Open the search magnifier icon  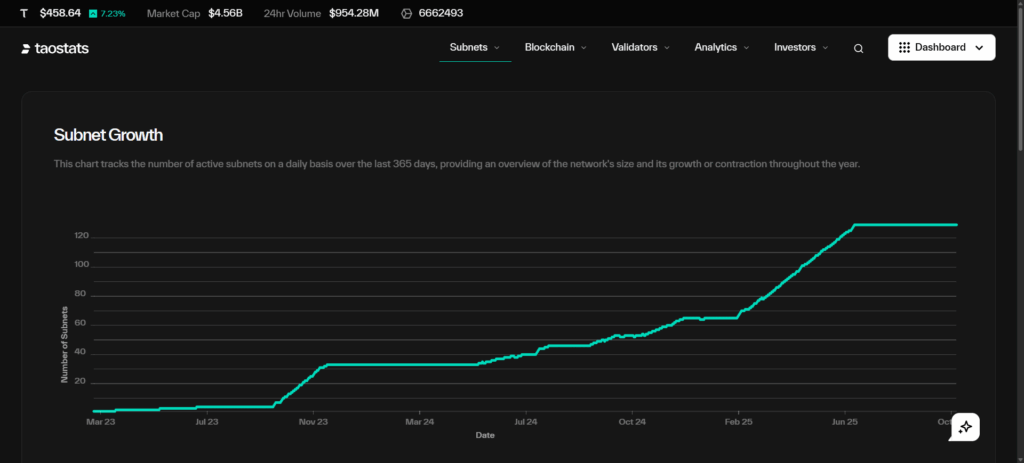(x=858, y=48)
